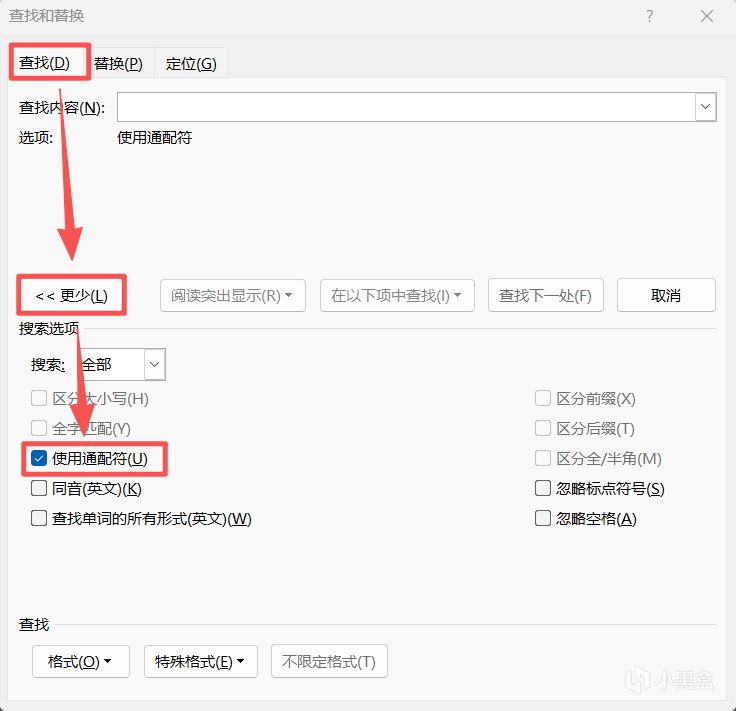Toggle 区分全/半角(M) checkbox
Viewport: 736px width, 711px height.
pos(543,458)
